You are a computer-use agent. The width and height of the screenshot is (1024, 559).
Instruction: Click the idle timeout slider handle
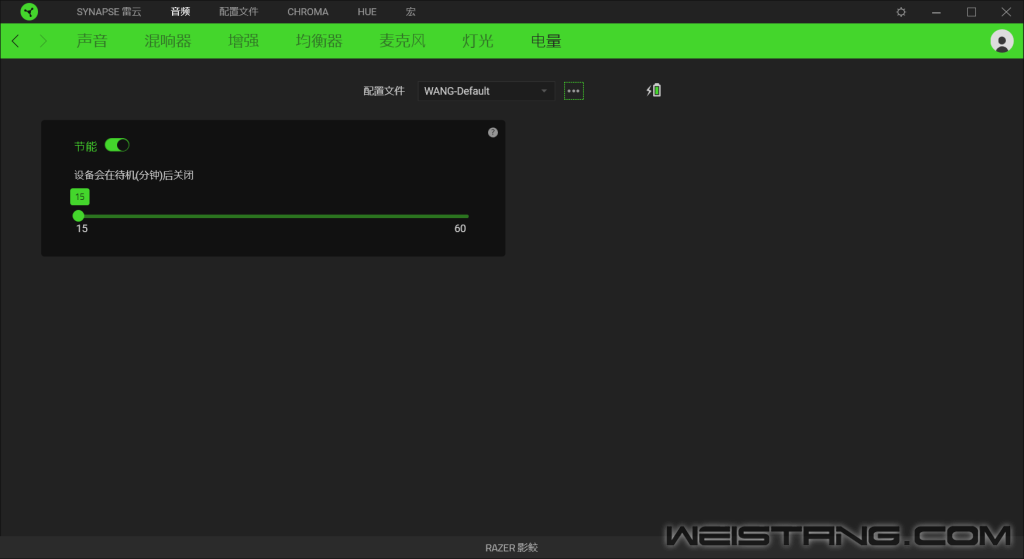(x=78, y=216)
